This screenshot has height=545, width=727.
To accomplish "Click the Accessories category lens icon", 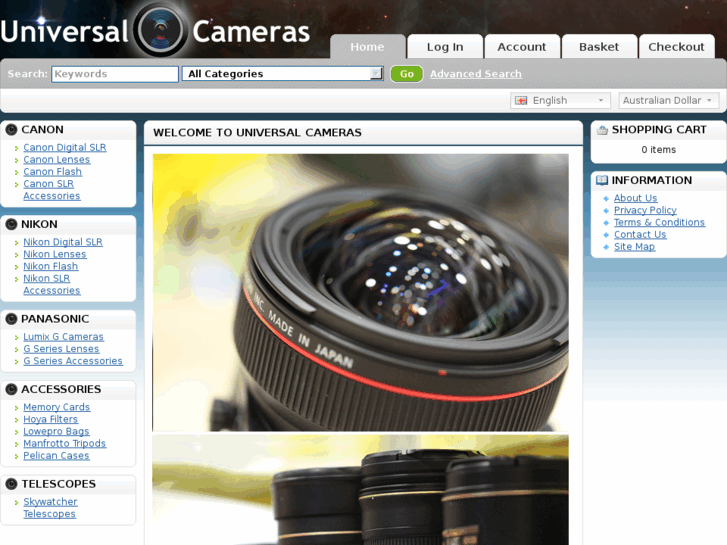I will pyautogui.click(x=11, y=390).
